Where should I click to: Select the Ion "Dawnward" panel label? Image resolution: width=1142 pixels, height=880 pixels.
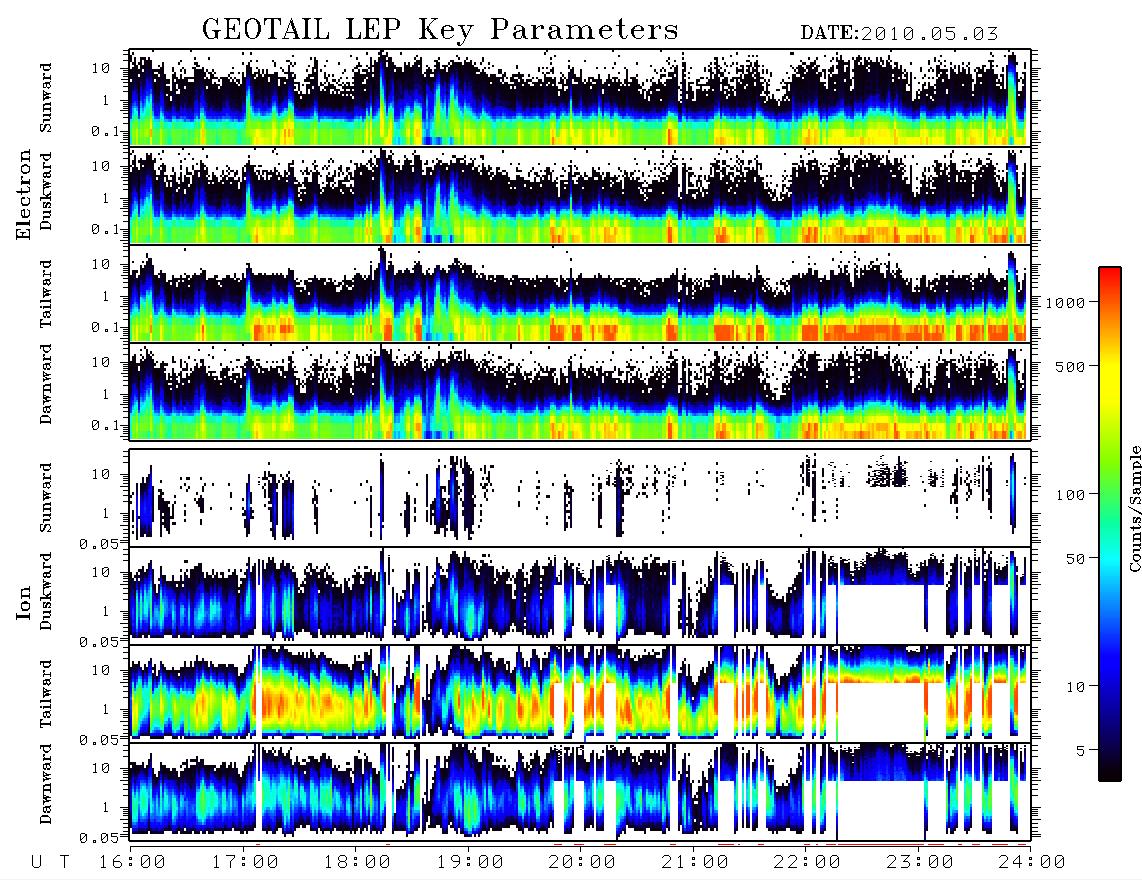46,784
